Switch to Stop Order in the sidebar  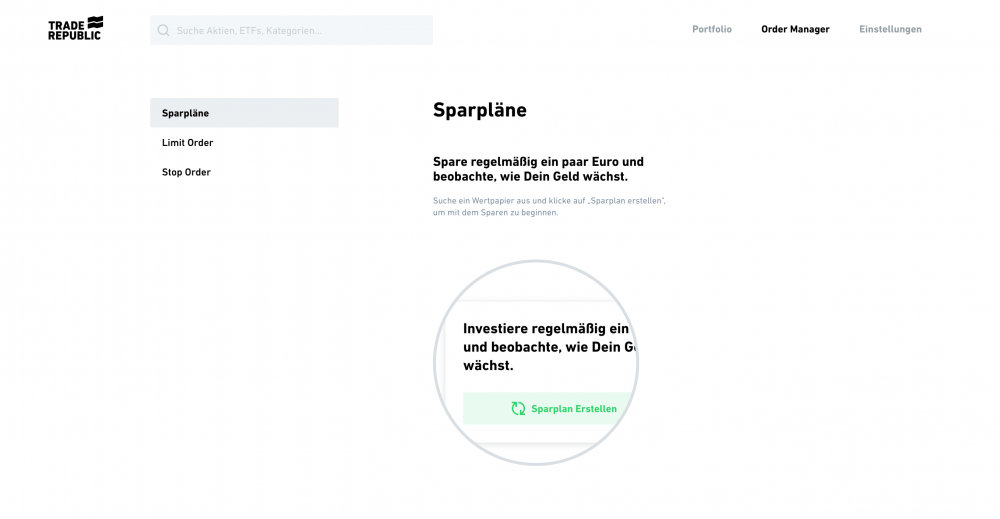[187, 172]
